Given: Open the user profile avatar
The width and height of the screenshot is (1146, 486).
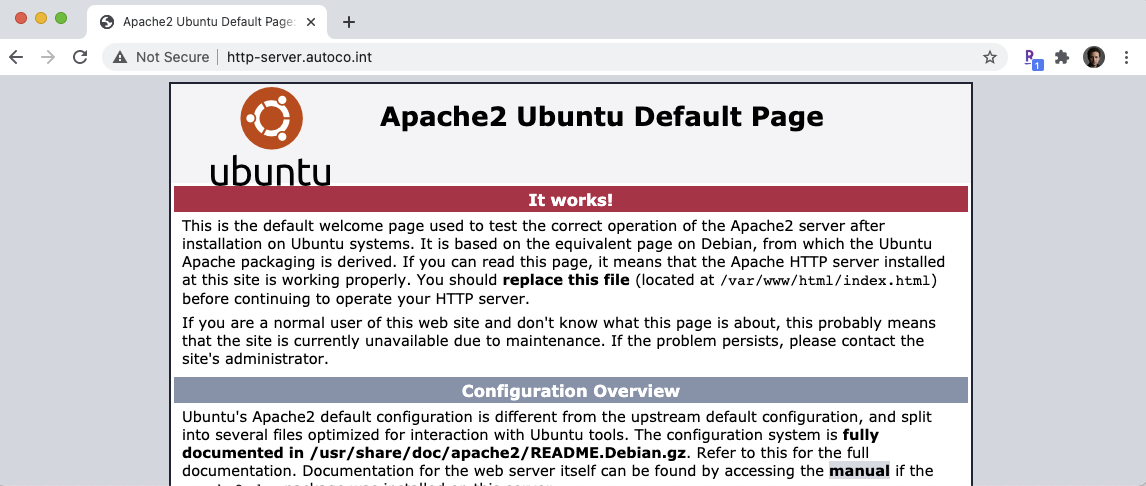Looking at the screenshot, I should 1094,57.
